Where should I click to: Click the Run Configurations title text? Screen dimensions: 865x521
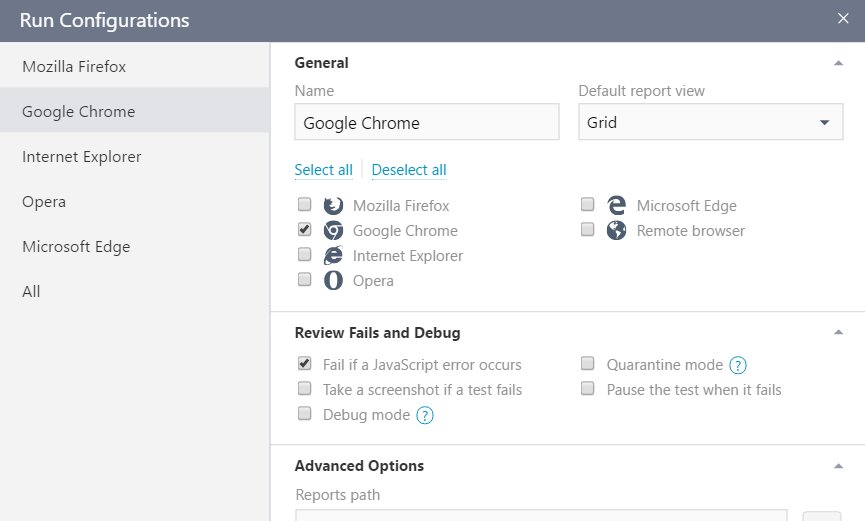[104, 20]
